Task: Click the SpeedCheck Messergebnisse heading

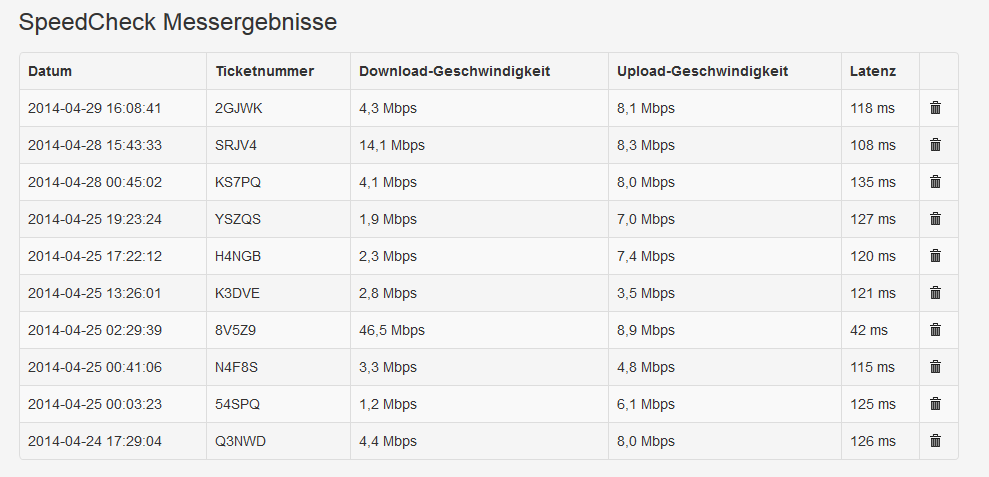Action: click(178, 22)
